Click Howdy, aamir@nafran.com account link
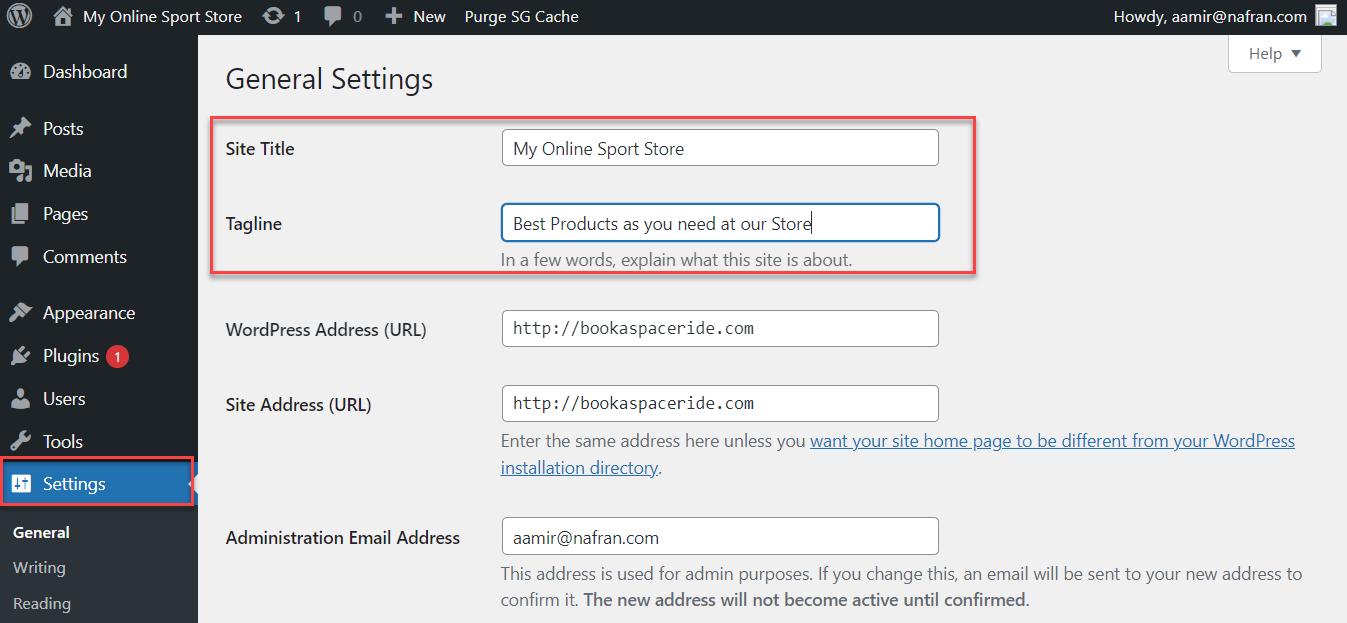The image size is (1347, 623). (1209, 16)
